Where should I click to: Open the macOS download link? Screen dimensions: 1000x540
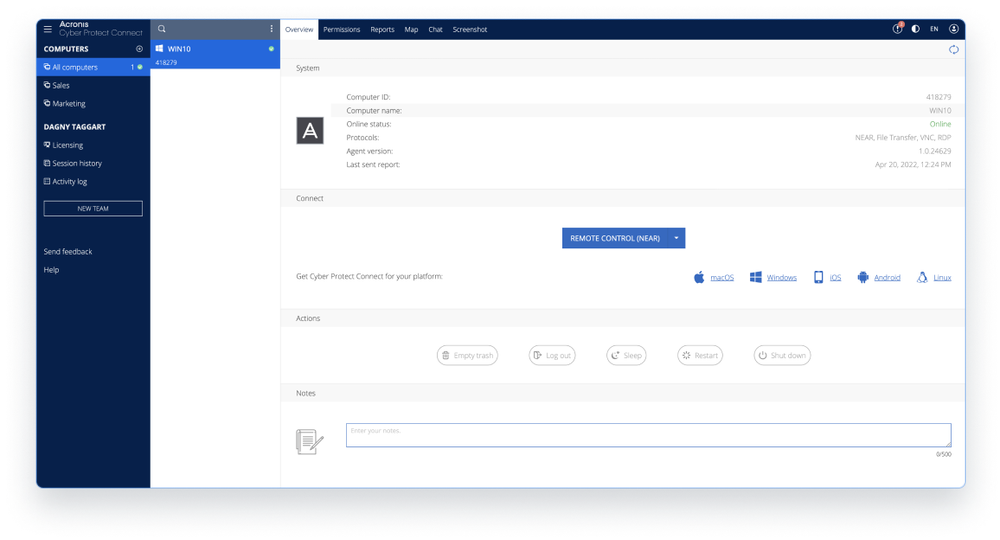pos(722,277)
